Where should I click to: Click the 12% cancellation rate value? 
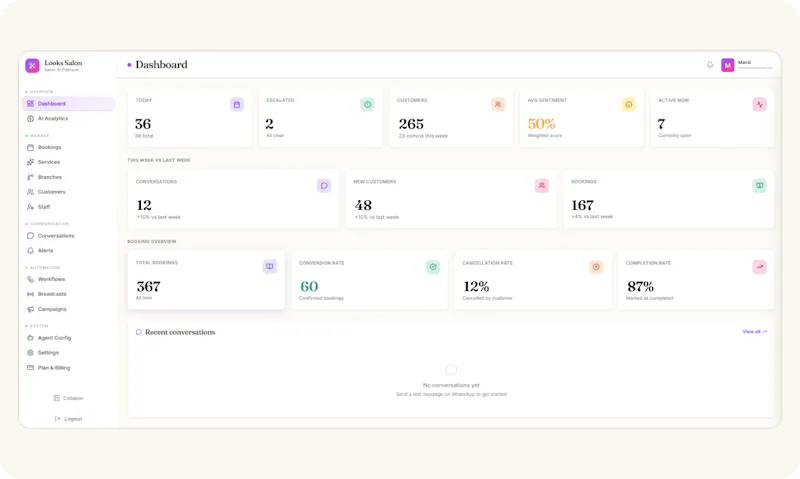pos(476,286)
